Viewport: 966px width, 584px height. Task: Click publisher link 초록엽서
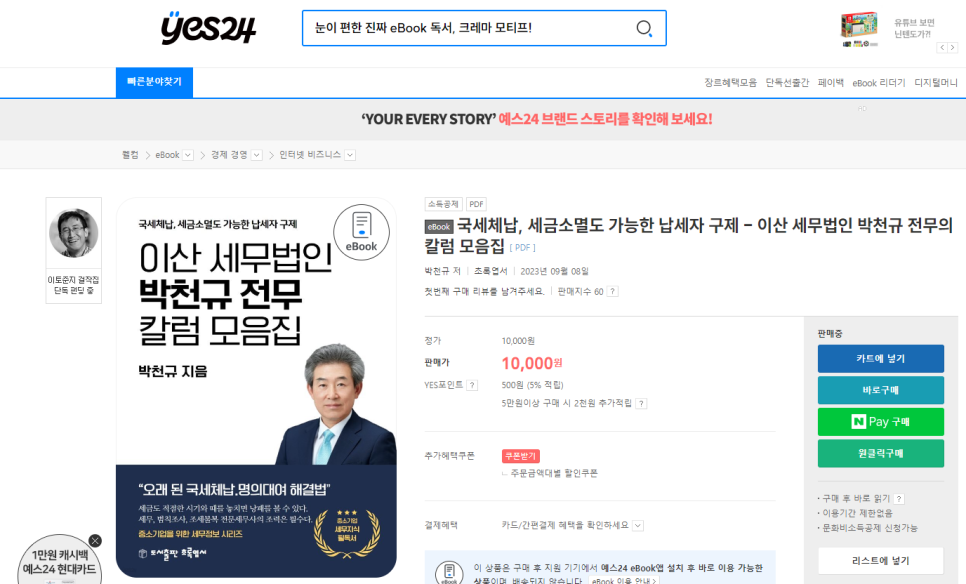point(490,271)
